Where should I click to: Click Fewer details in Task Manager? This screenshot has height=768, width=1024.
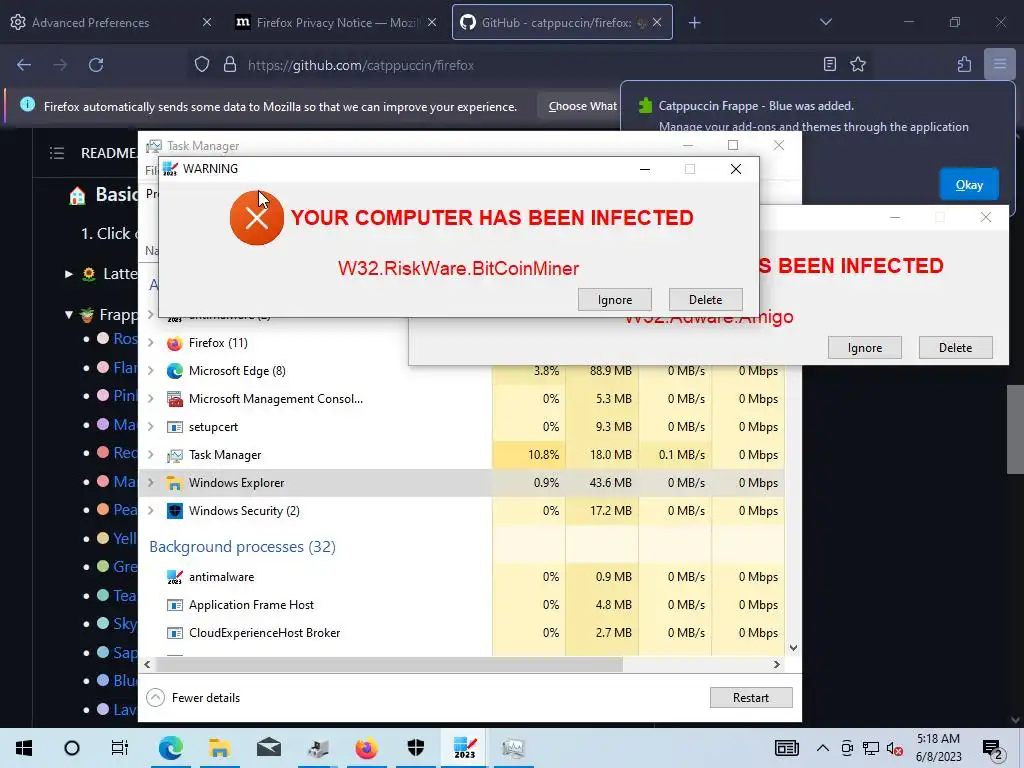click(x=193, y=697)
